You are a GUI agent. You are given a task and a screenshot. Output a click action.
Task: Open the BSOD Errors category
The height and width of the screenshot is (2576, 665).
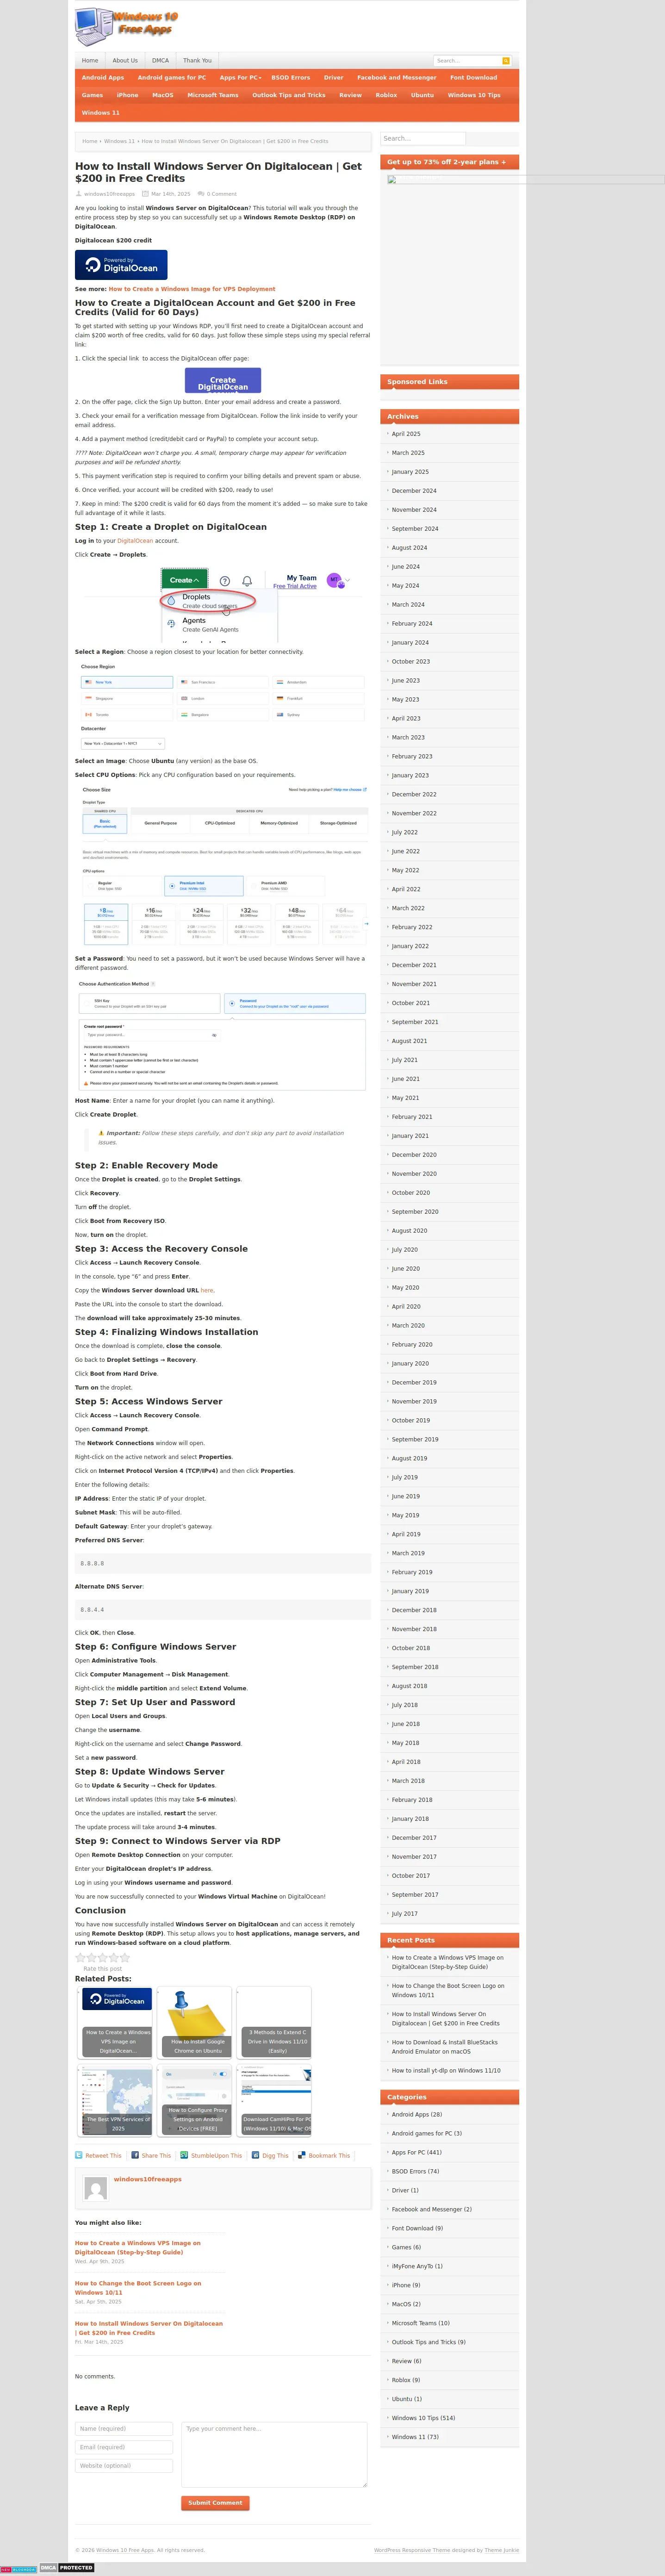pos(291,78)
